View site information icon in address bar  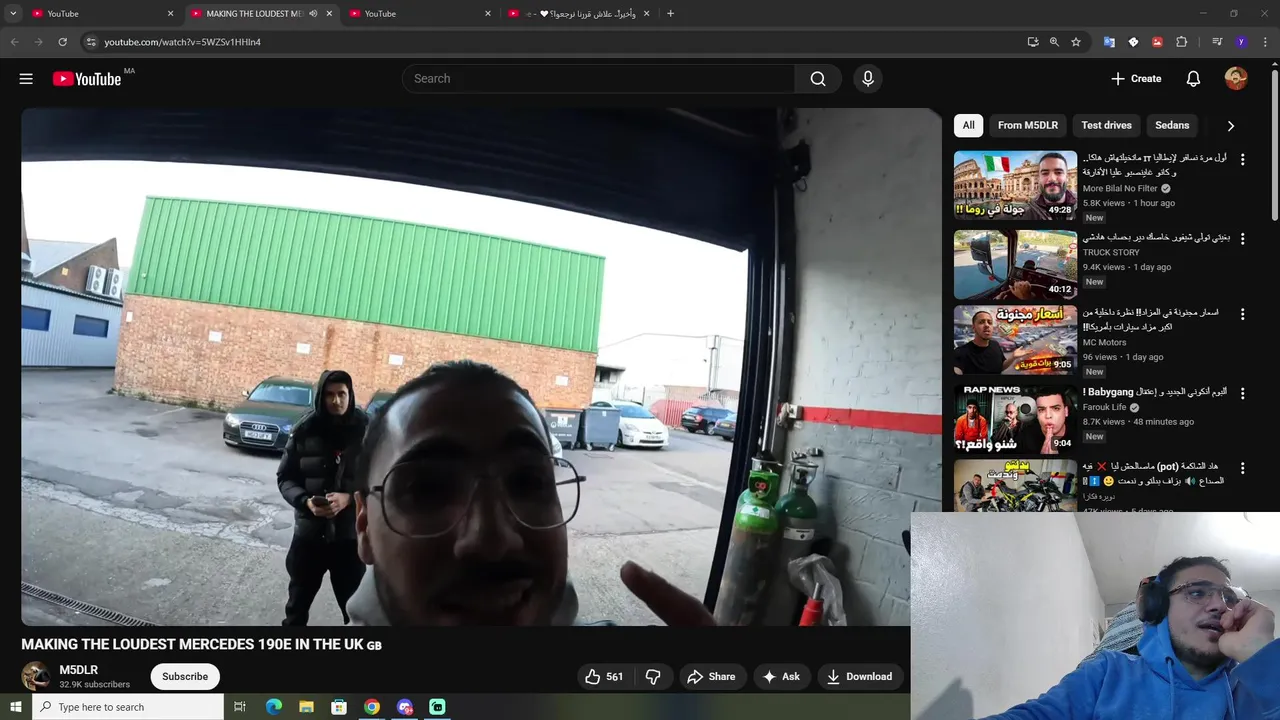point(90,42)
